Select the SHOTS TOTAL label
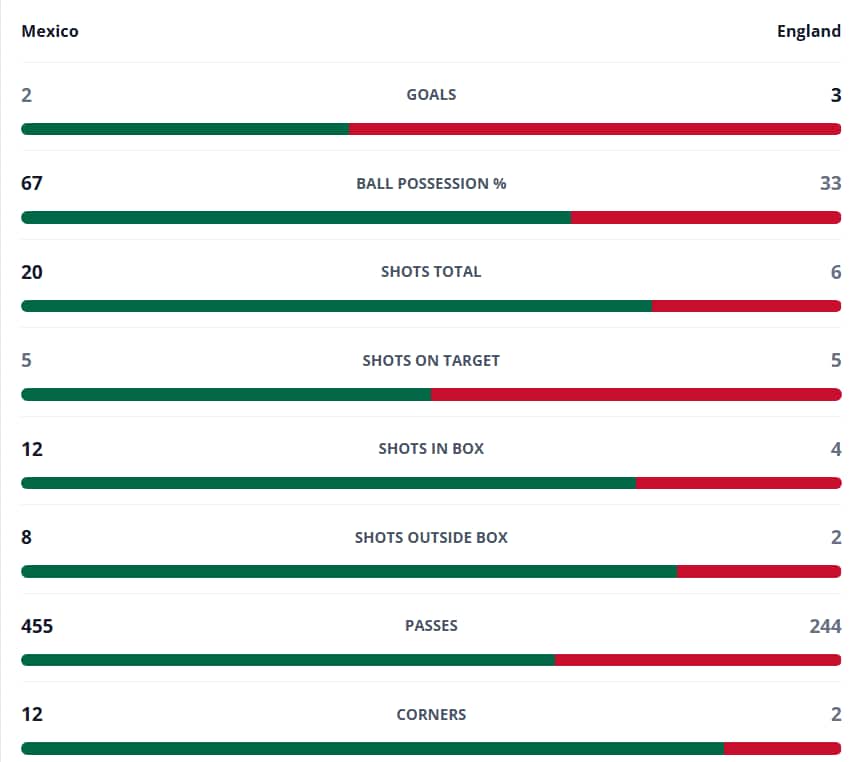Image resolution: width=861 pixels, height=762 pixels. [431, 272]
